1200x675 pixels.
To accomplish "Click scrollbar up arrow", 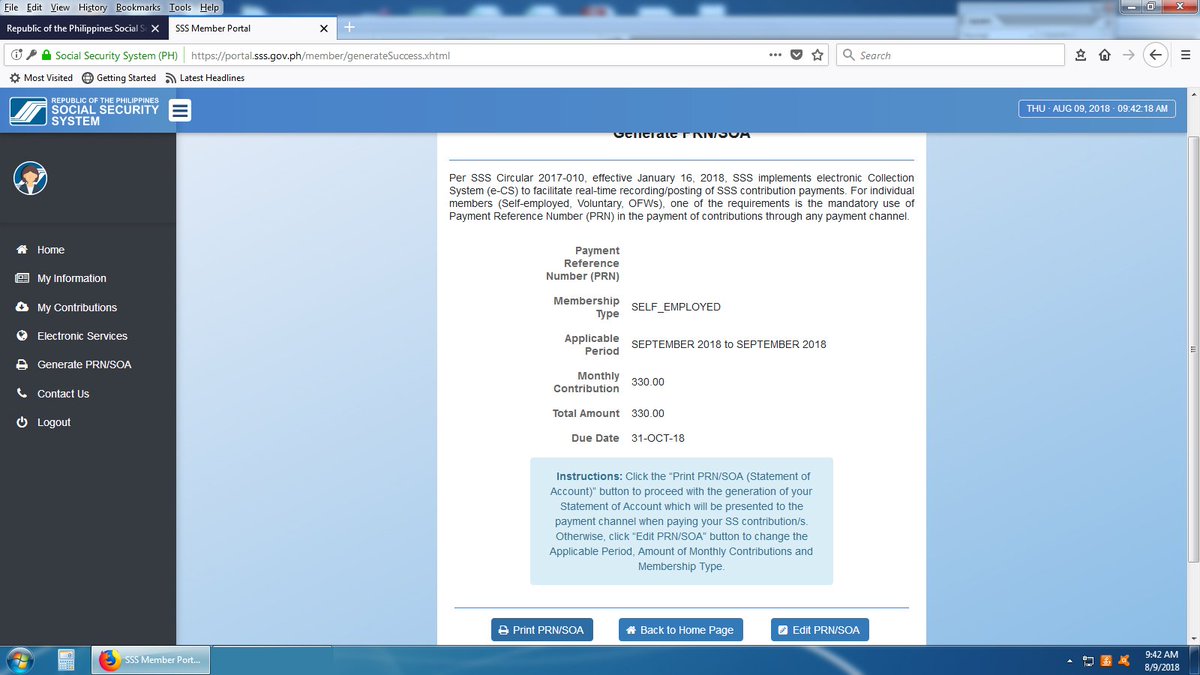I will point(1192,95).
